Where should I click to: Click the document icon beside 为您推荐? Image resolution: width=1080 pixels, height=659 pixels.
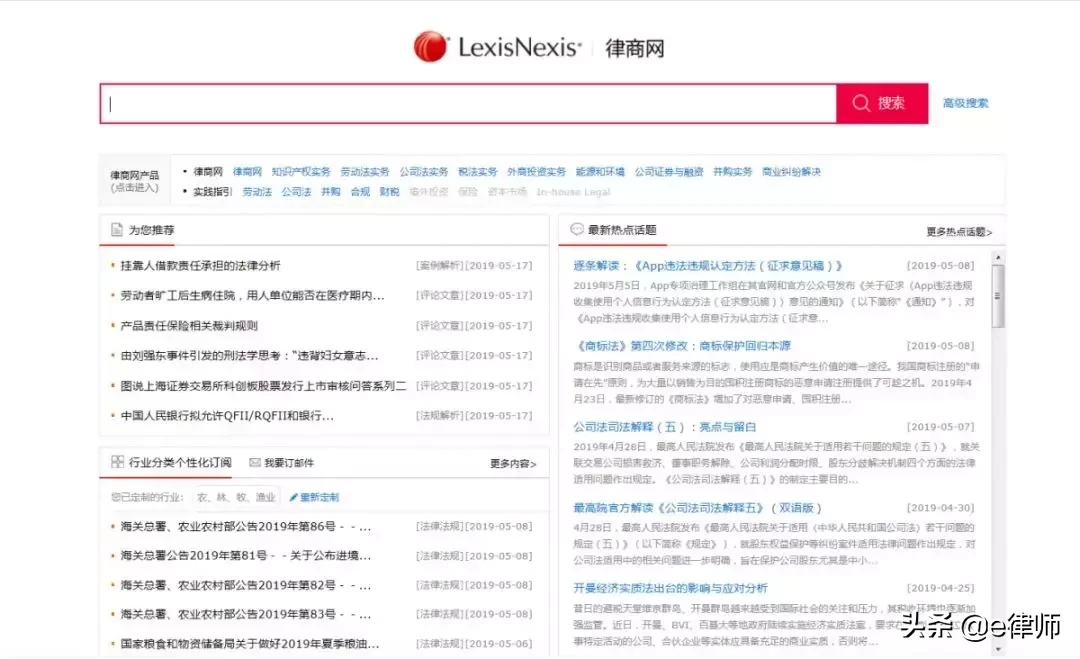[116, 229]
